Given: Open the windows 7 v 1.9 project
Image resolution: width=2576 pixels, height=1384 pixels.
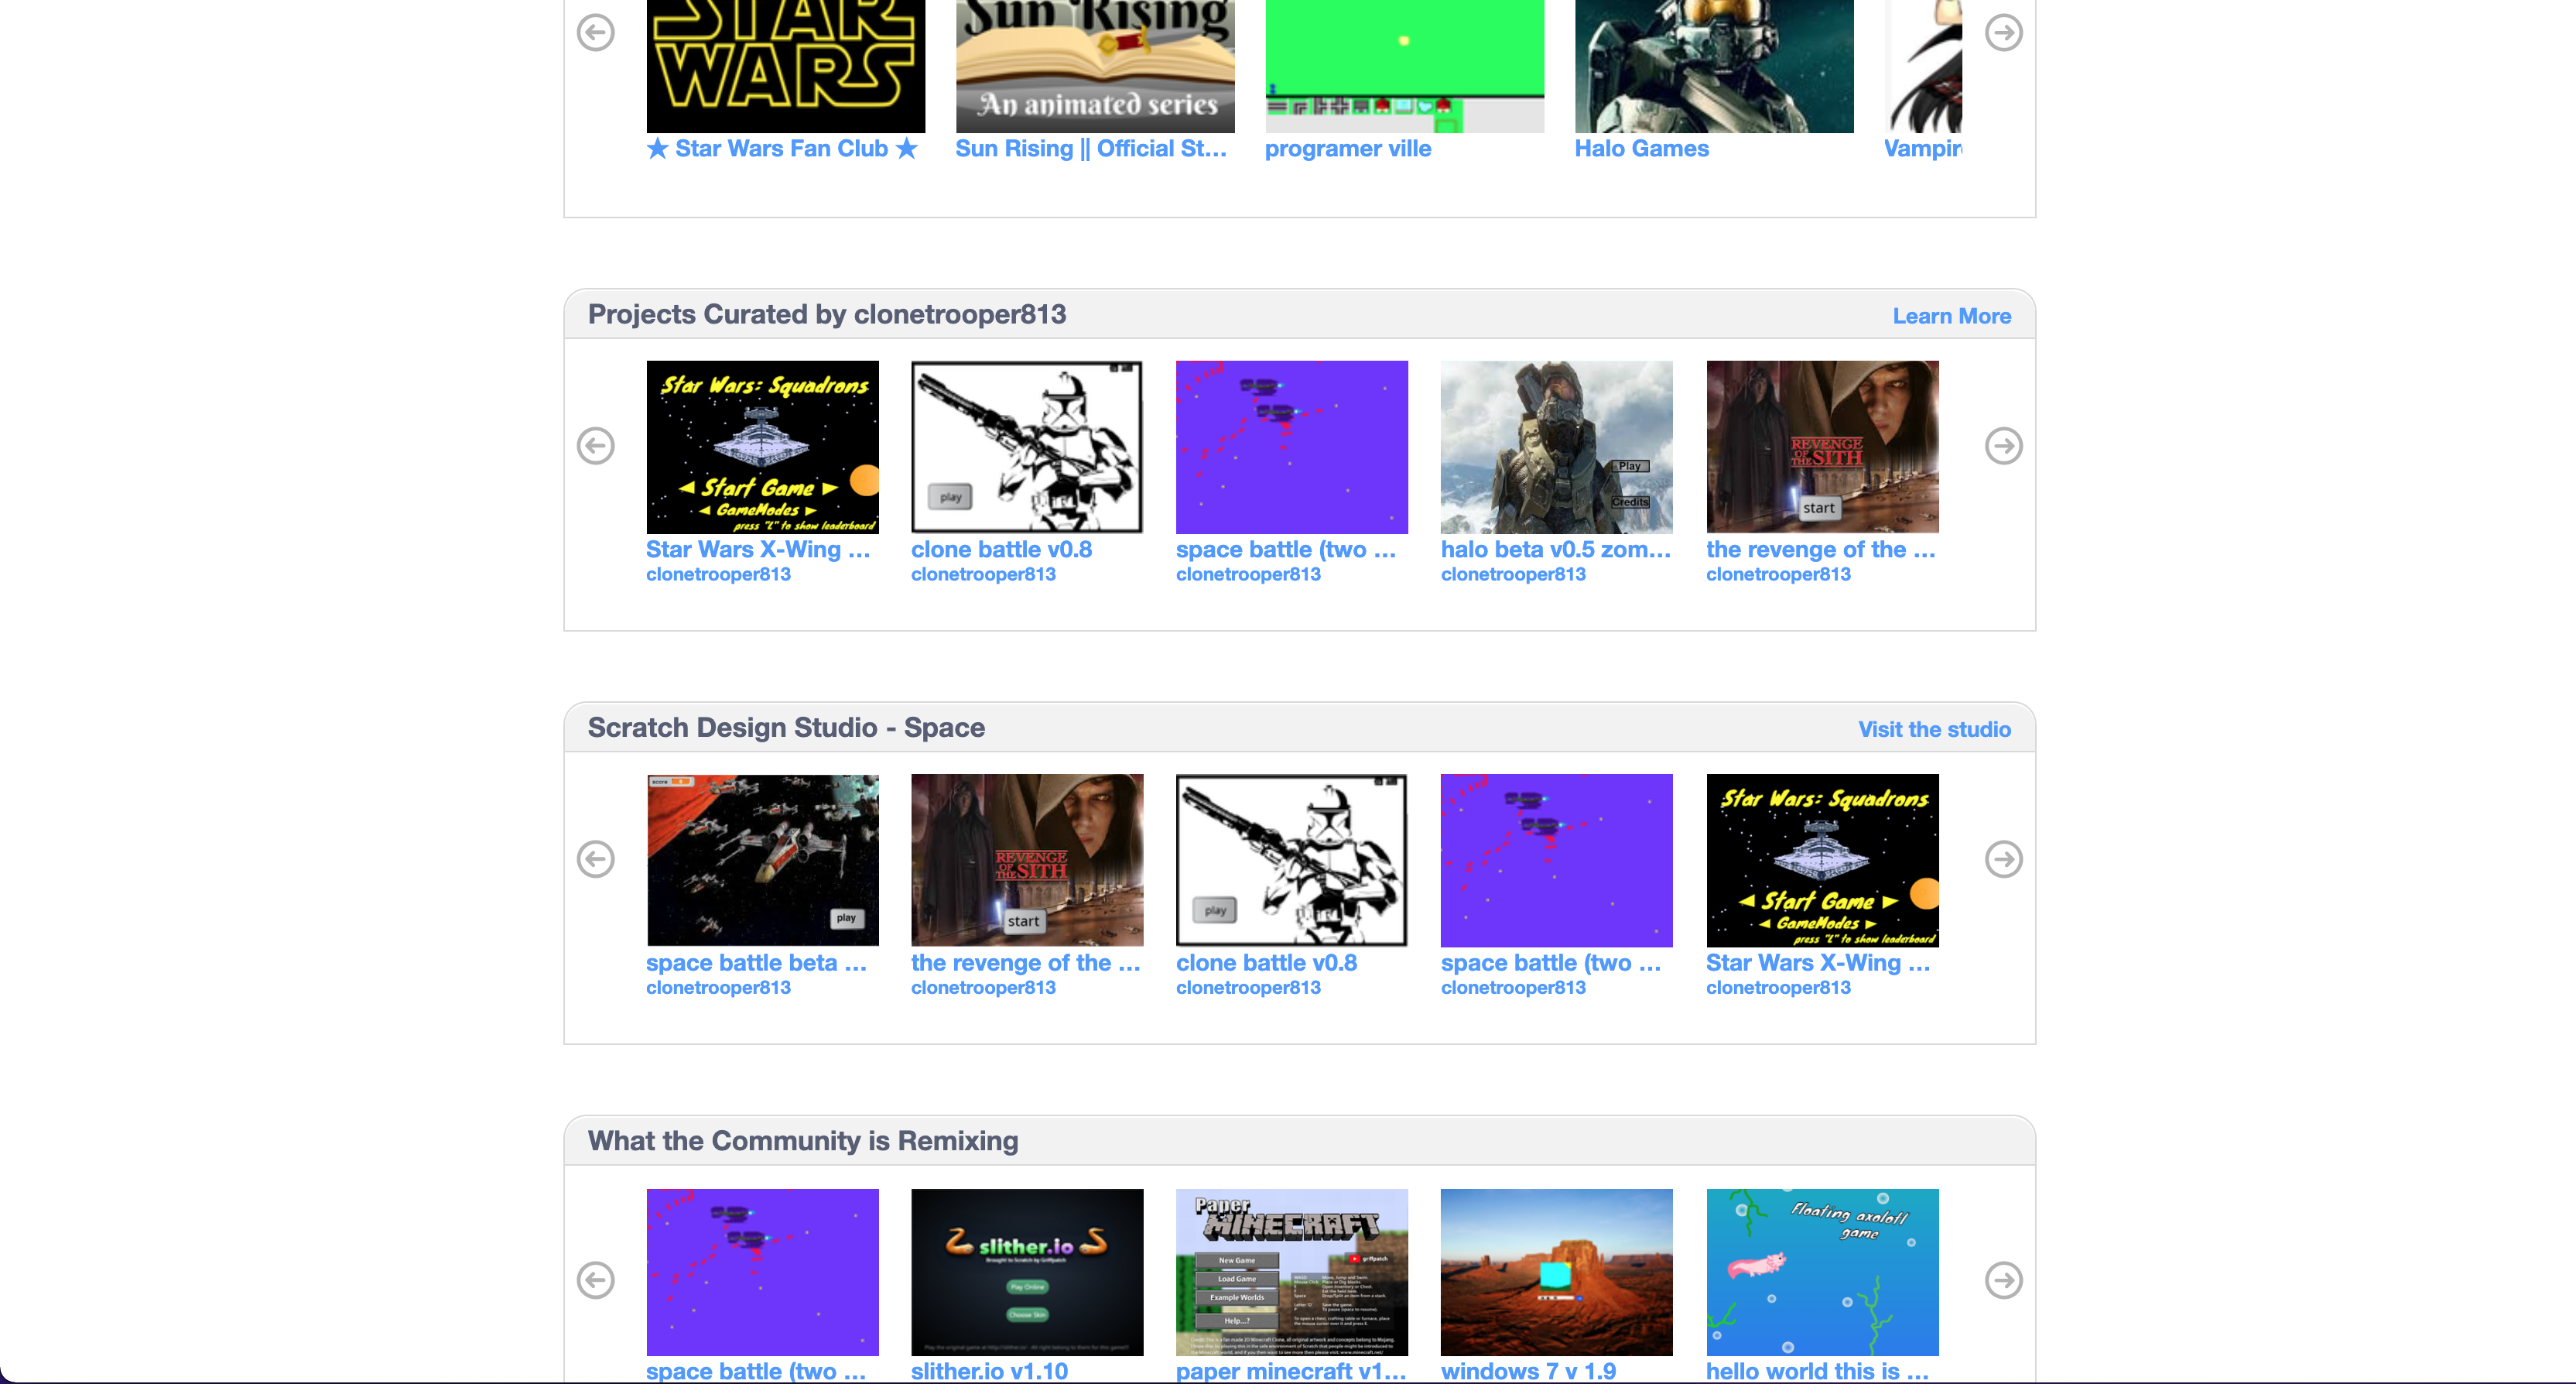Looking at the screenshot, I should (1528, 1371).
